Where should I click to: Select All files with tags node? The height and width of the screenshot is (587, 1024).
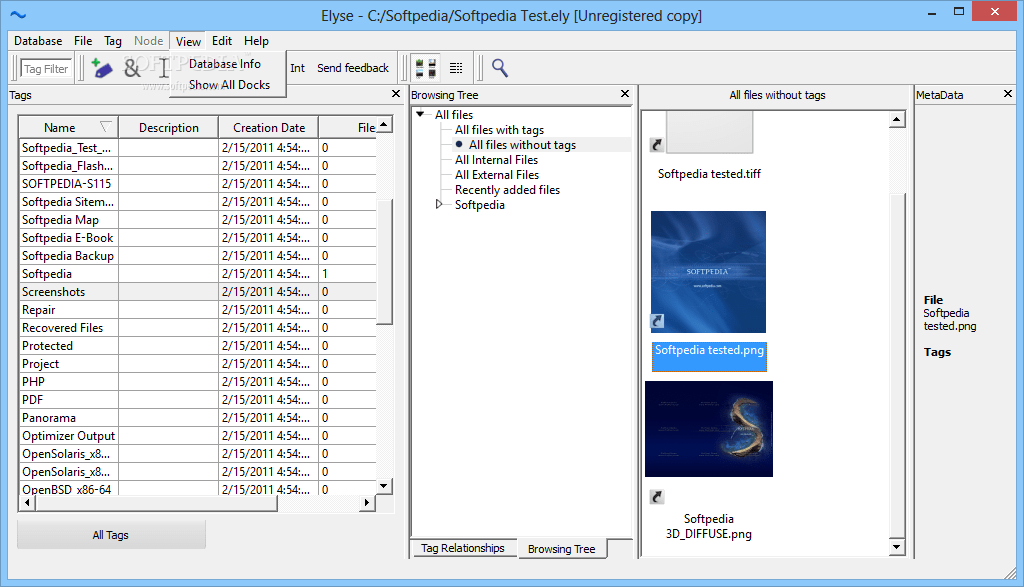tap(499, 130)
